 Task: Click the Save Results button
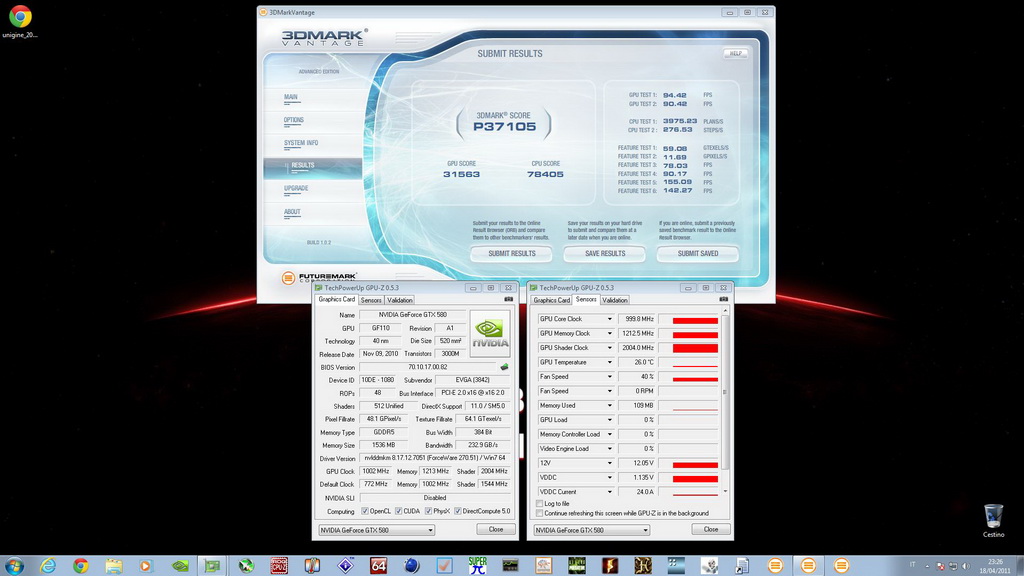click(x=605, y=253)
